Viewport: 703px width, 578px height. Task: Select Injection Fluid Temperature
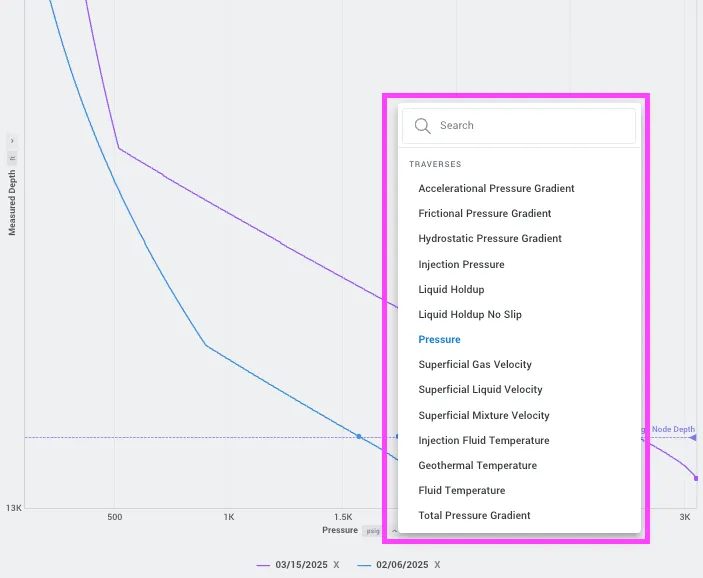pyautogui.click(x=484, y=440)
